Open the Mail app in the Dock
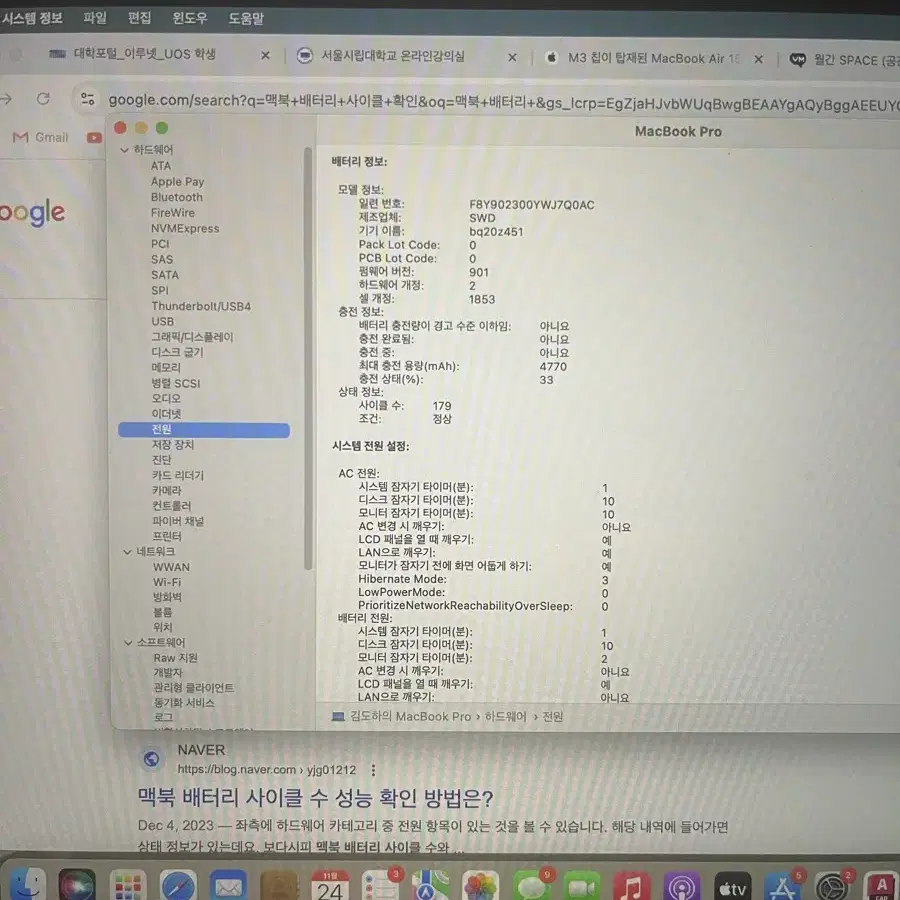Screen dimensions: 900x900 pos(228,886)
